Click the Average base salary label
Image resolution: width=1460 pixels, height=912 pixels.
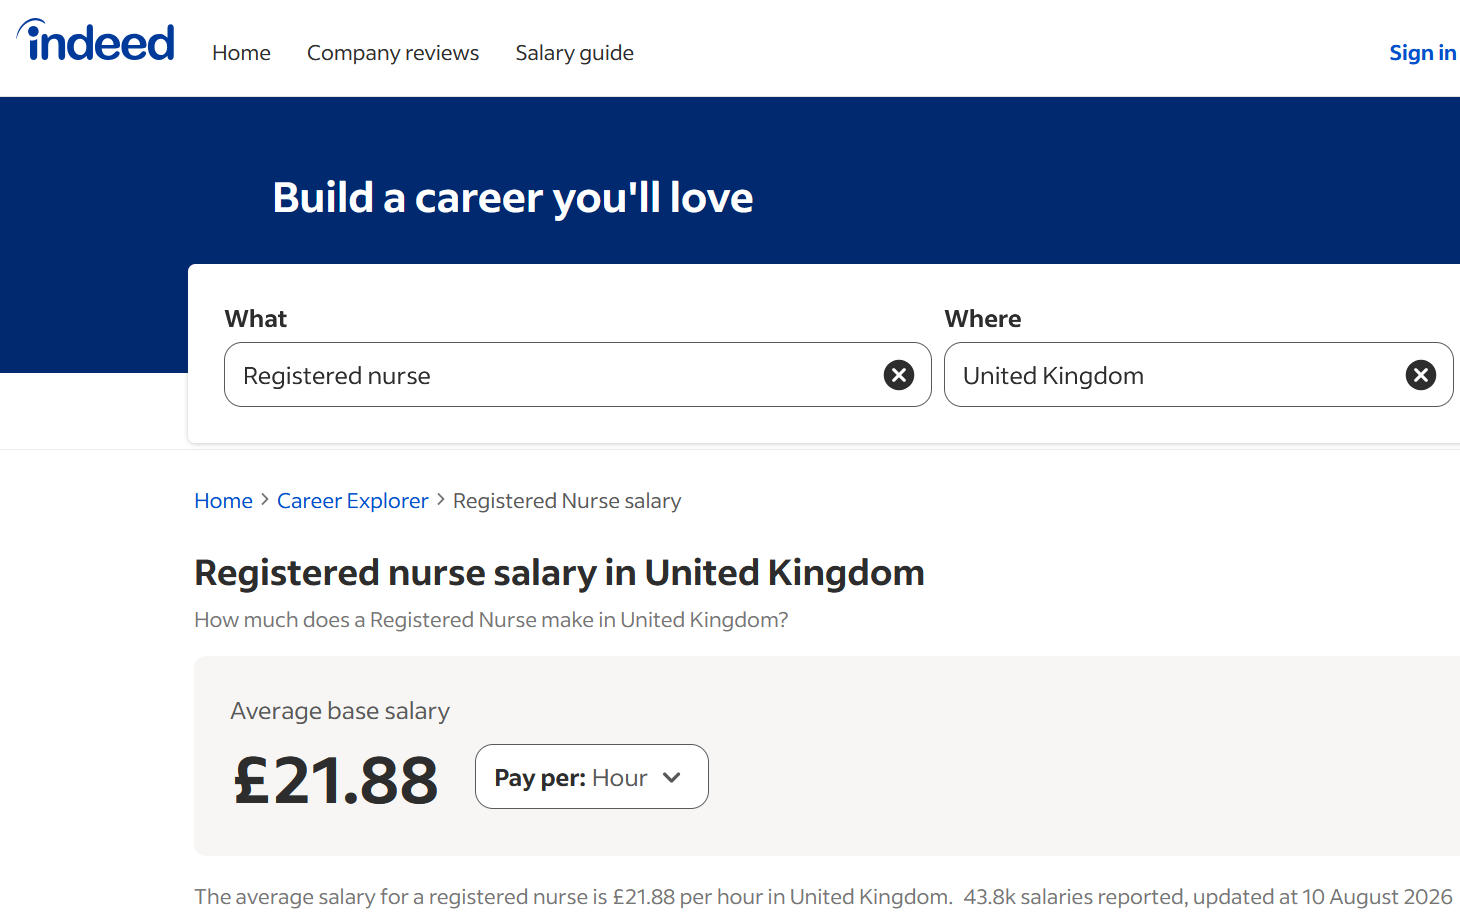click(340, 711)
